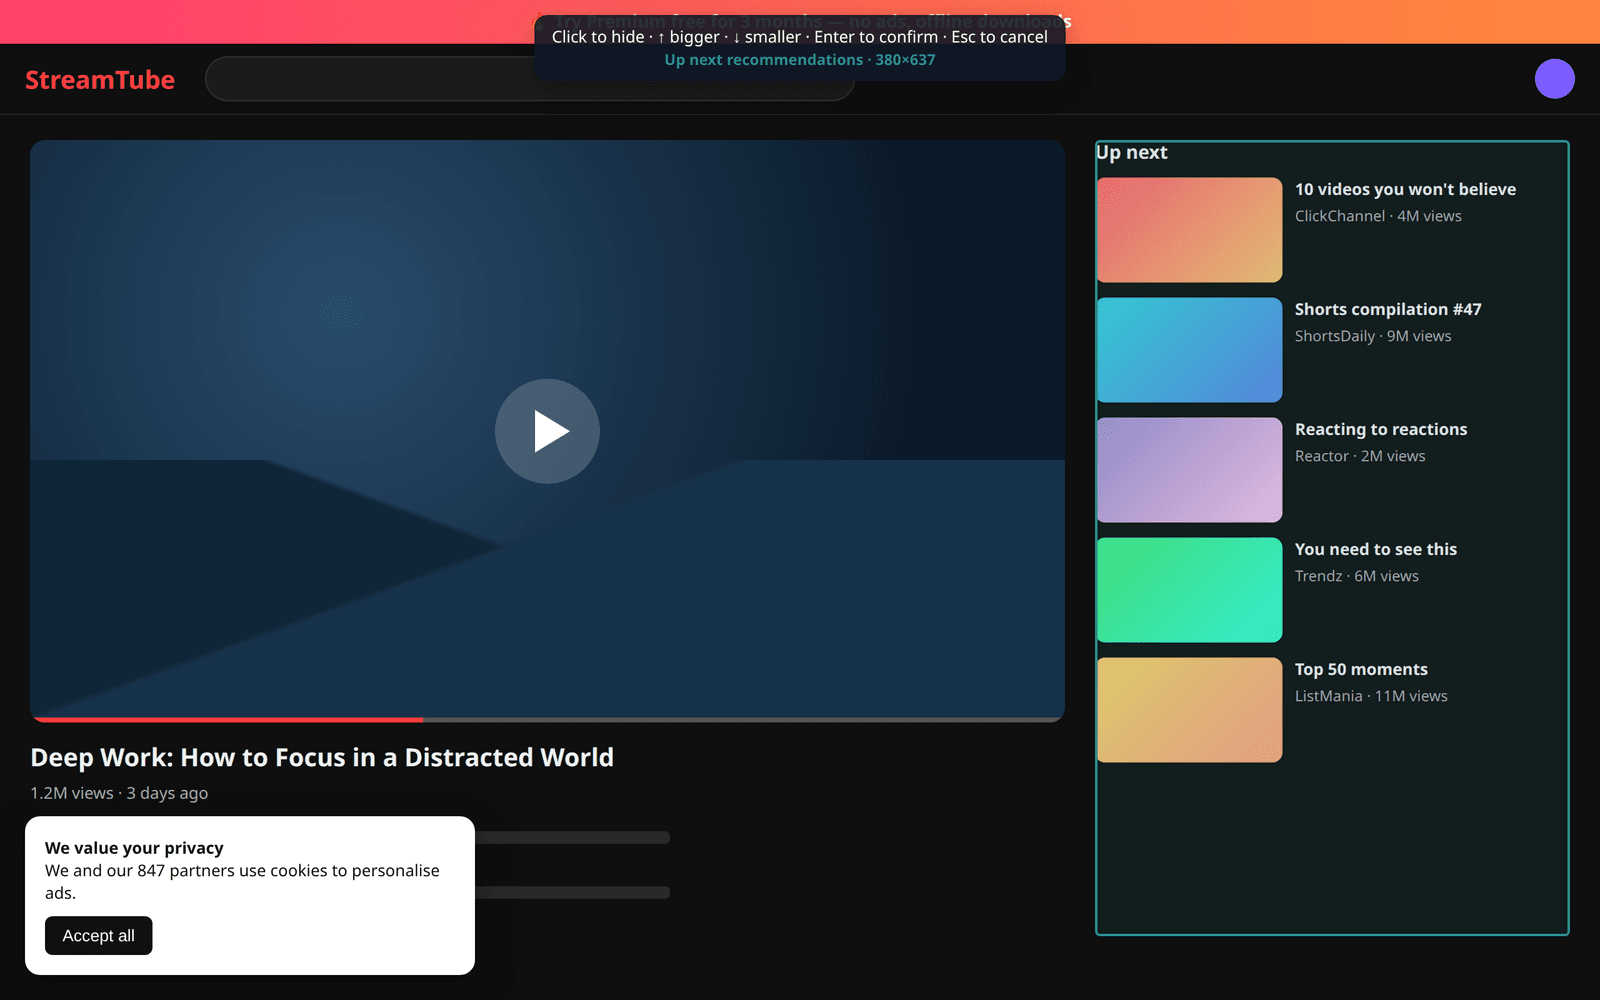Seek using the red video progress bar
Image resolution: width=1600 pixels, height=1000 pixels.
[547, 719]
